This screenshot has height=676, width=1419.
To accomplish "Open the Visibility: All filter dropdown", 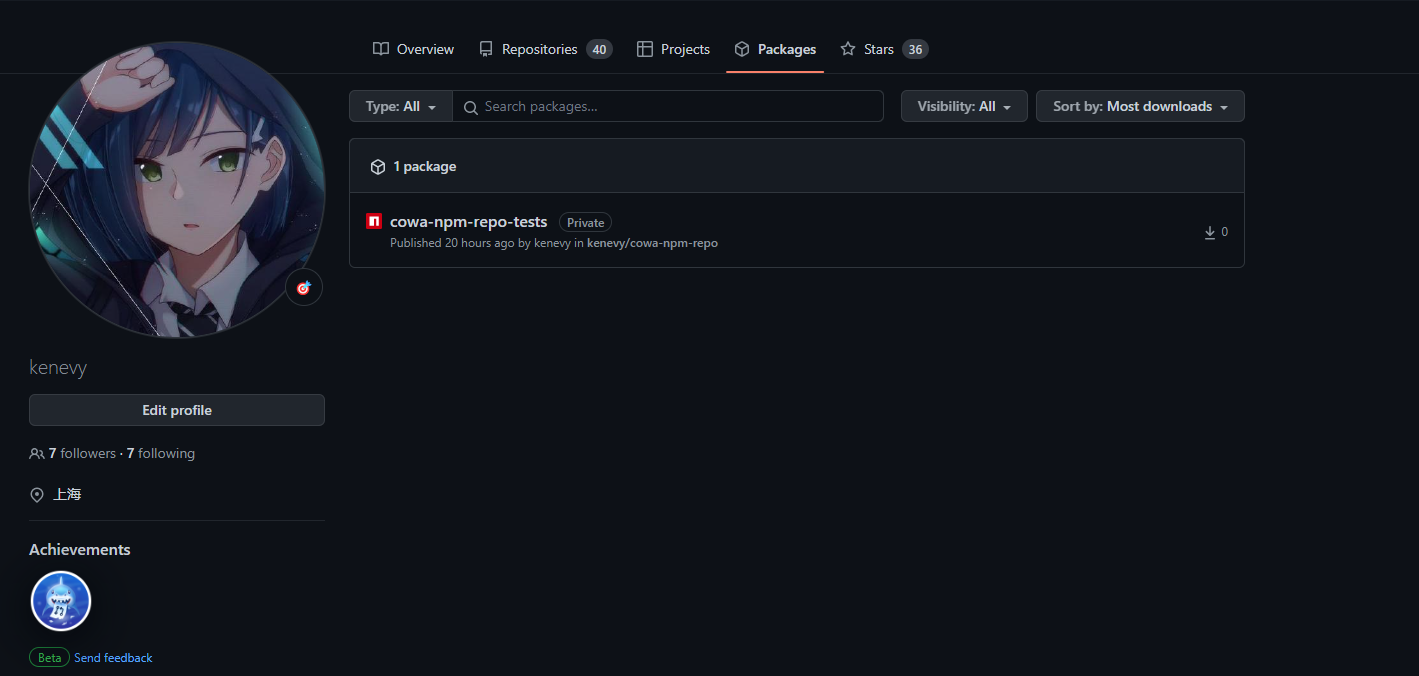I will [963, 106].
